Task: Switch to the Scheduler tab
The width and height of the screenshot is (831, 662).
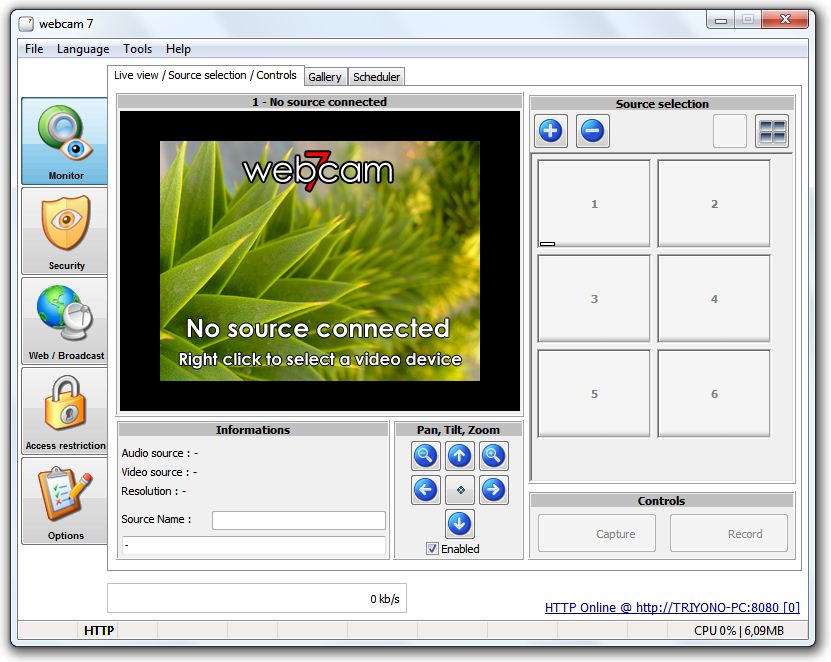Action: coord(376,77)
